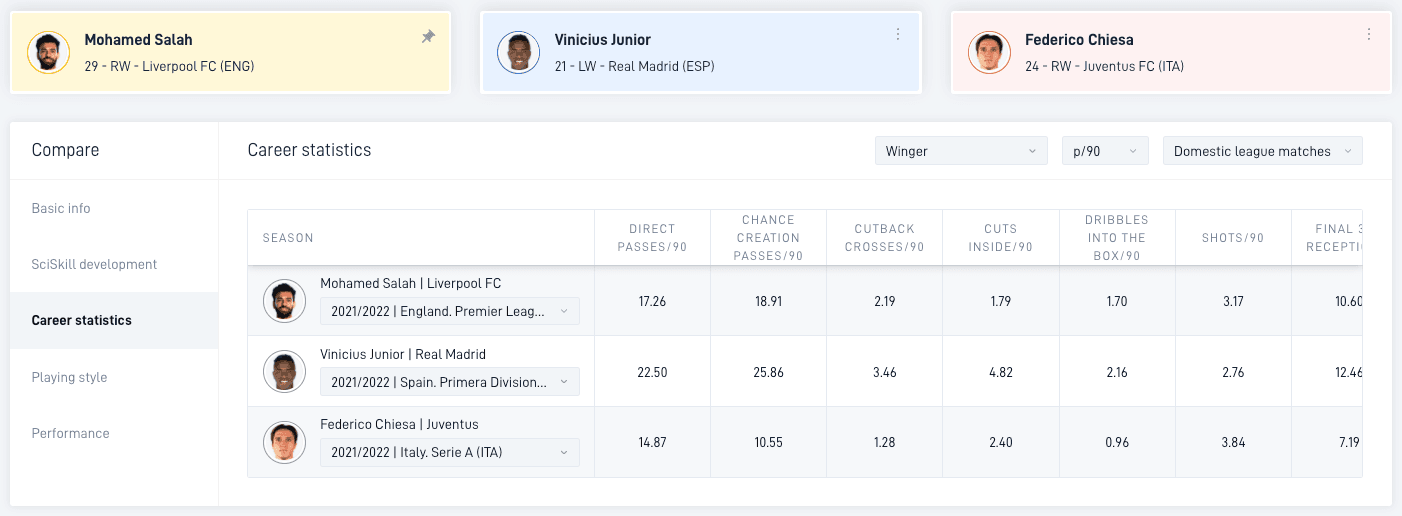This screenshot has width=1402, height=516.
Task: Click Vinicius Junior's avatar in the top card
Action: (x=518, y=52)
